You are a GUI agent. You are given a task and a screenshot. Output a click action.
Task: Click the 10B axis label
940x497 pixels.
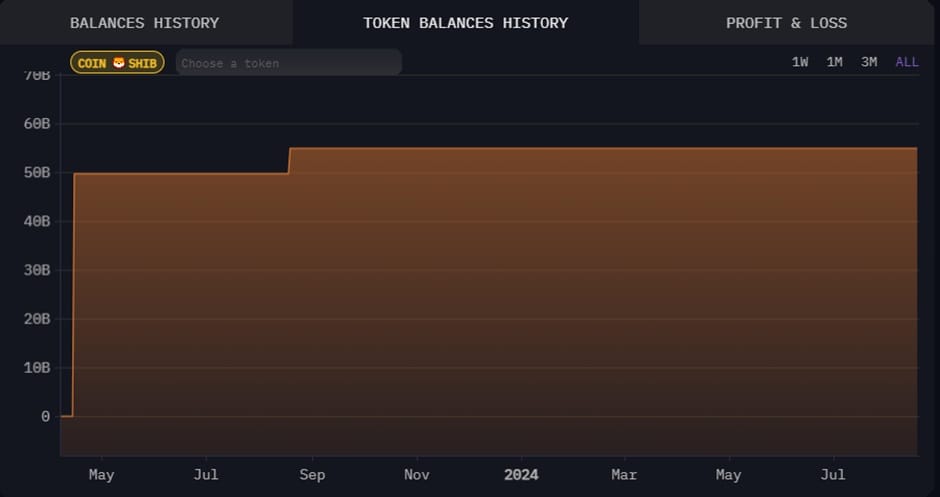pos(37,367)
